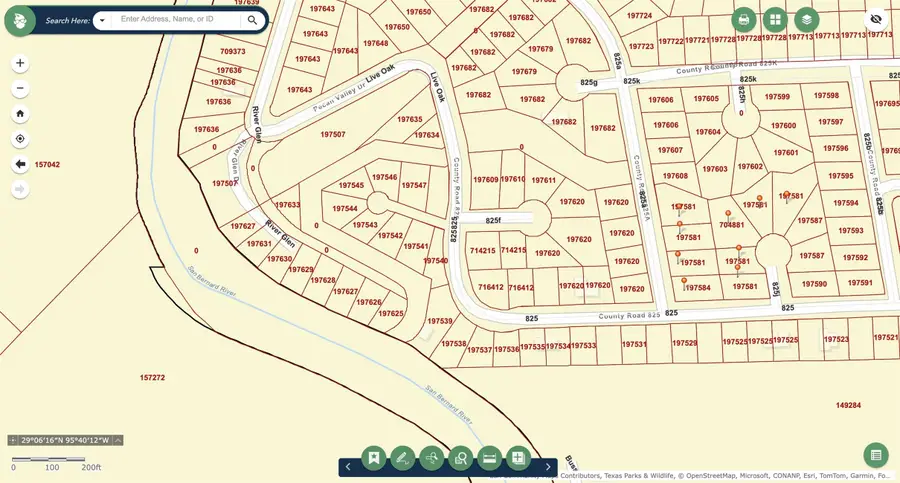Go back to previous map extent
This screenshot has height=483, width=900.
[21, 164]
